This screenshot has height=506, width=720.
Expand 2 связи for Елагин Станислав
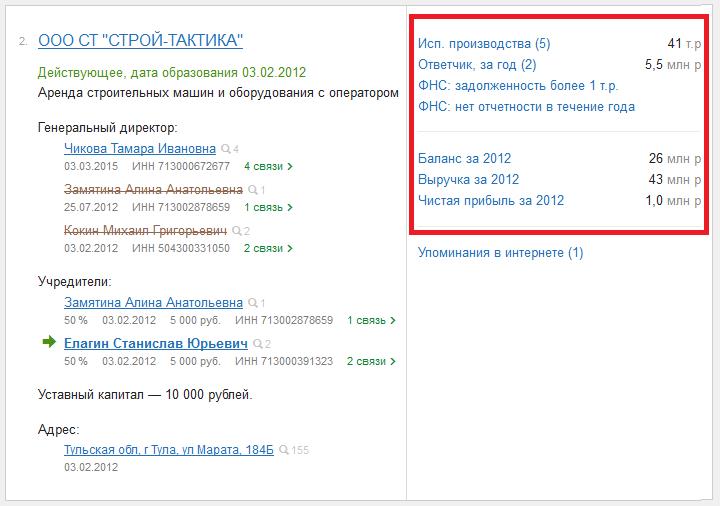[x=371, y=361]
